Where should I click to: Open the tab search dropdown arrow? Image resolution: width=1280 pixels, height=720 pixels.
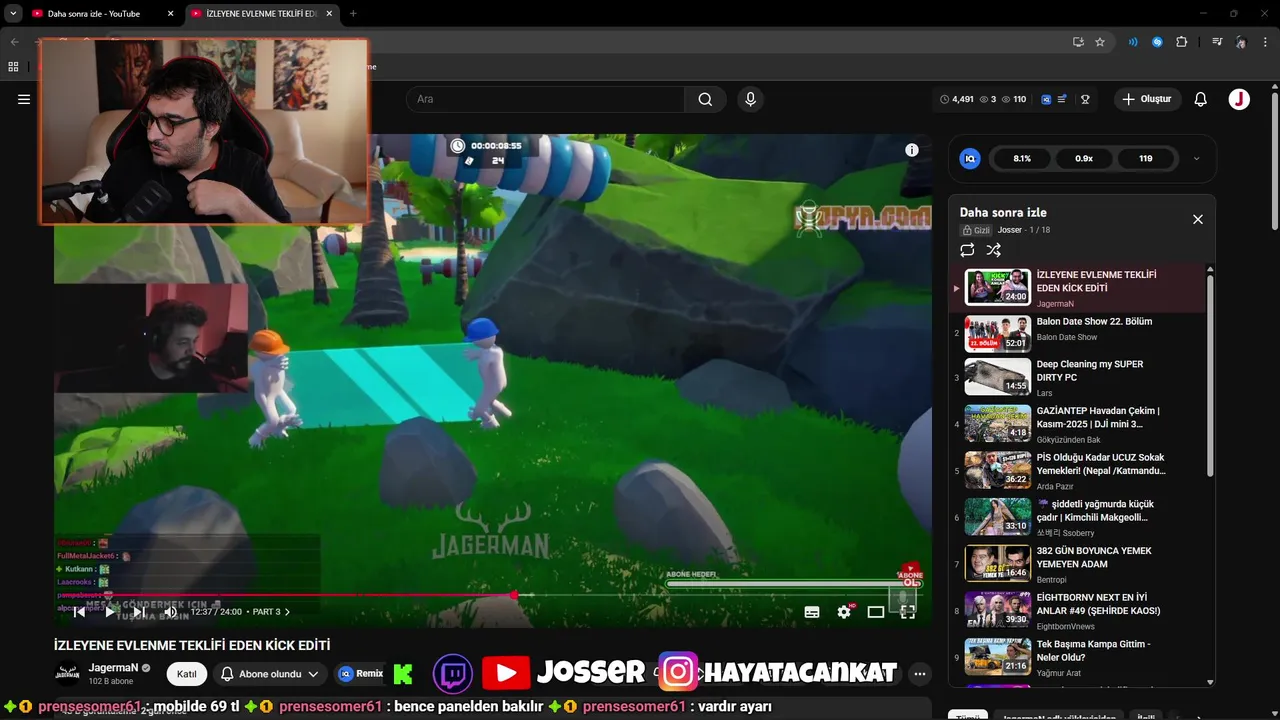click(x=13, y=14)
